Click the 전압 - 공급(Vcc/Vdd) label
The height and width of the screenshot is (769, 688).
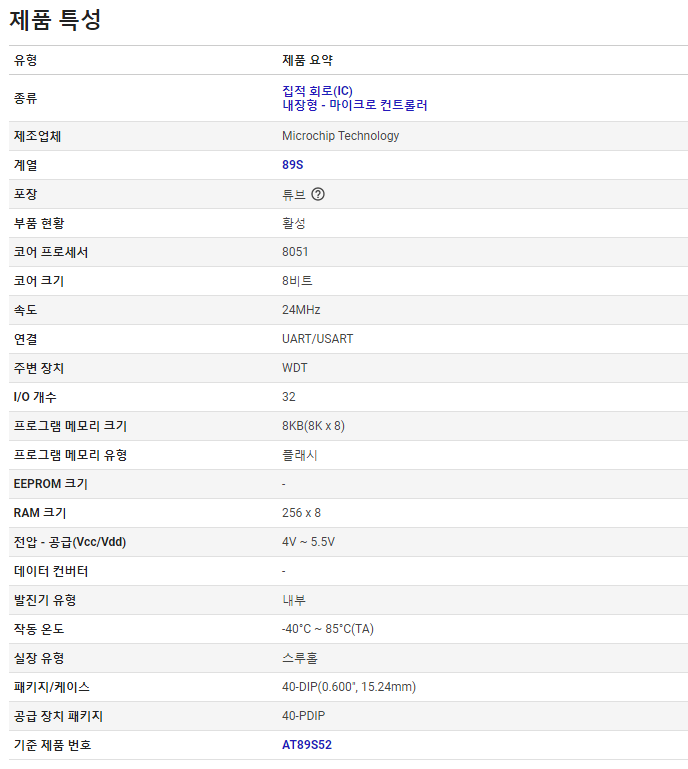point(70,541)
